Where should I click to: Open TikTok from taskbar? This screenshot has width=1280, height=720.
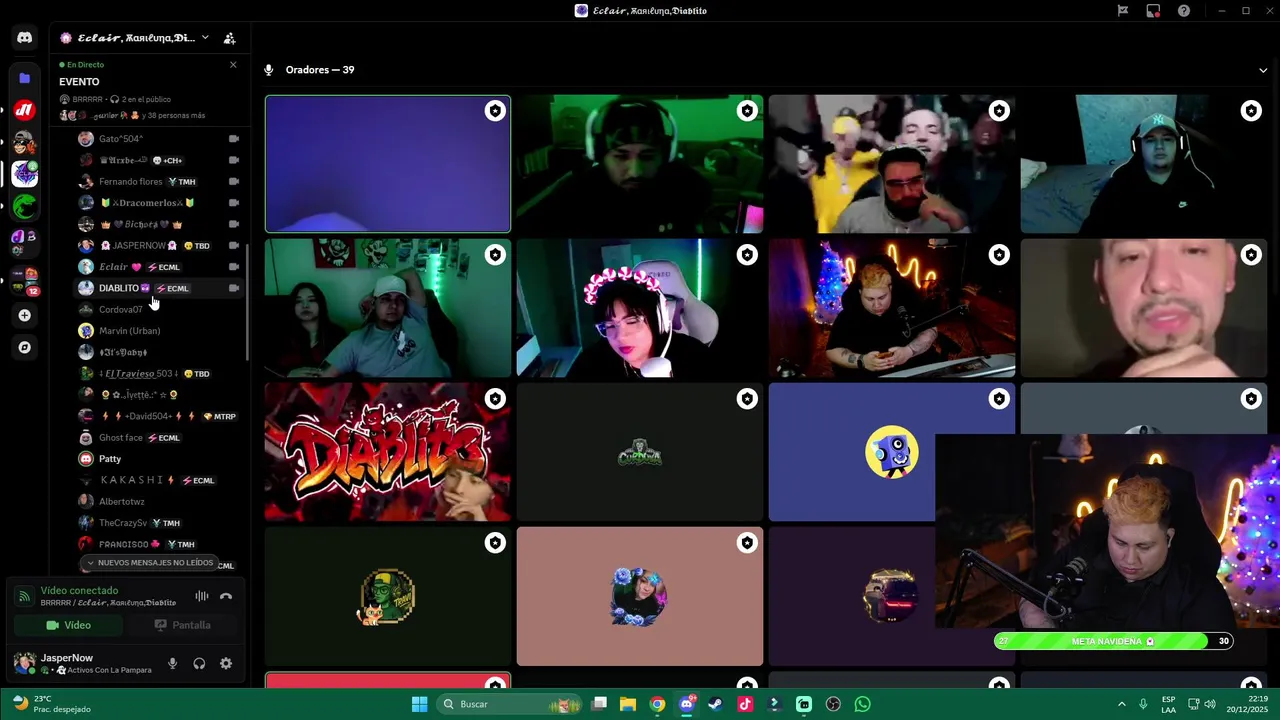[x=745, y=704]
